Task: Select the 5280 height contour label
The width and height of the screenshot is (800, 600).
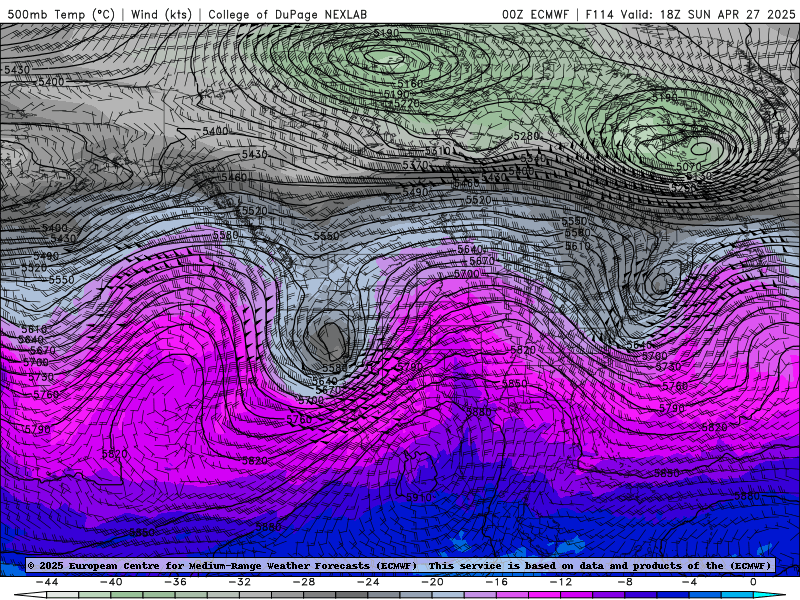Action: 526,136
